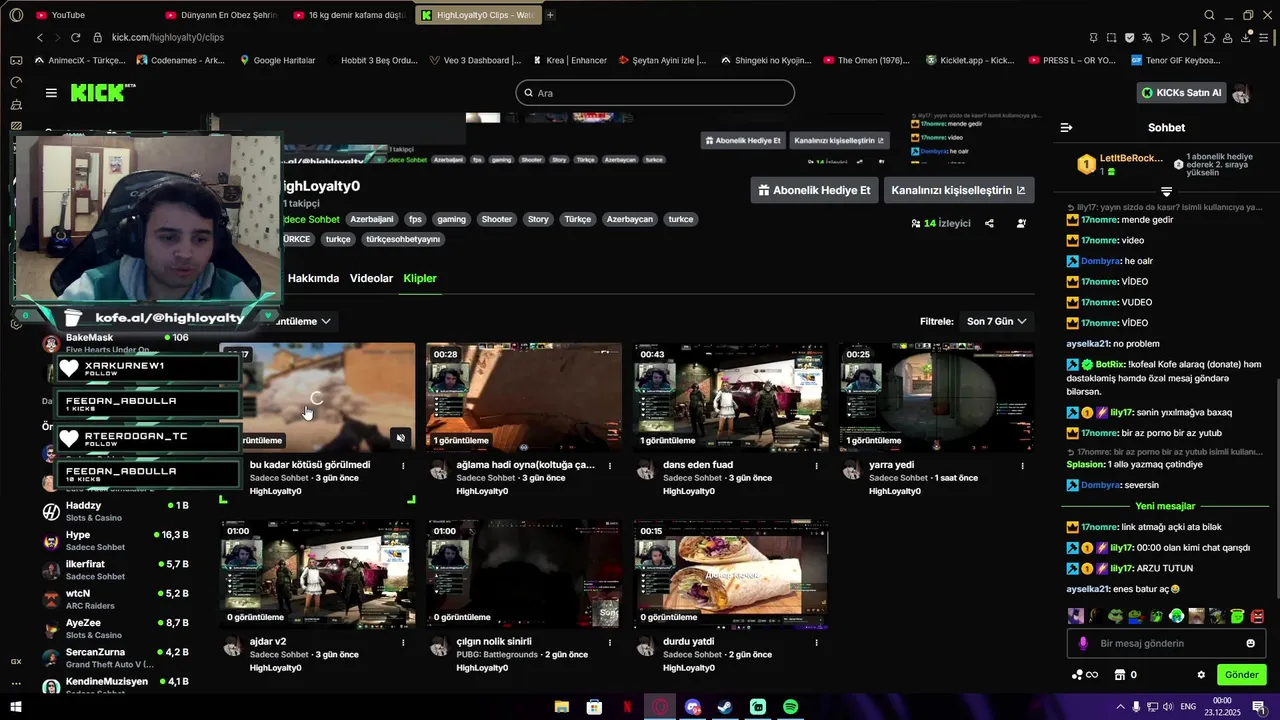Open Opera GX logo menu
1280x720 pixels.
(16, 15)
